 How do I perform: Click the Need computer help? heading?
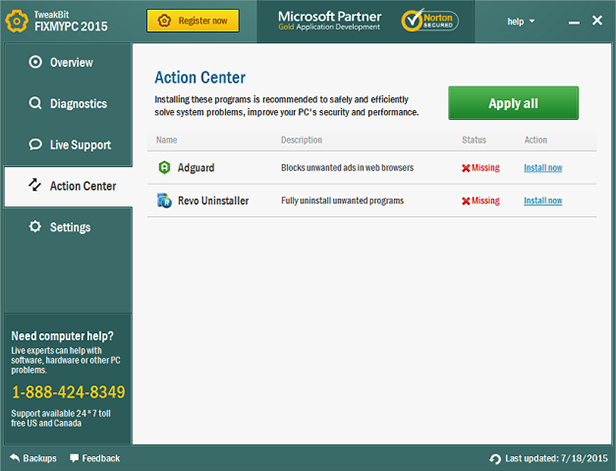point(62,336)
